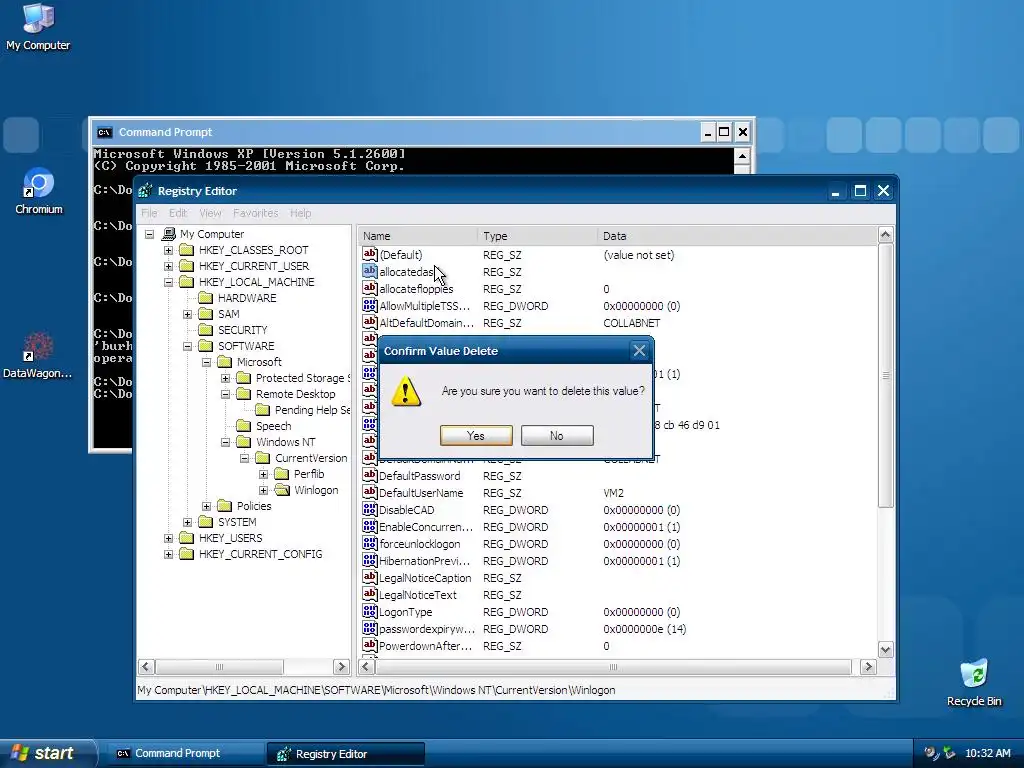Open the Favorites menu
The height and width of the screenshot is (768, 1024).
[255, 213]
